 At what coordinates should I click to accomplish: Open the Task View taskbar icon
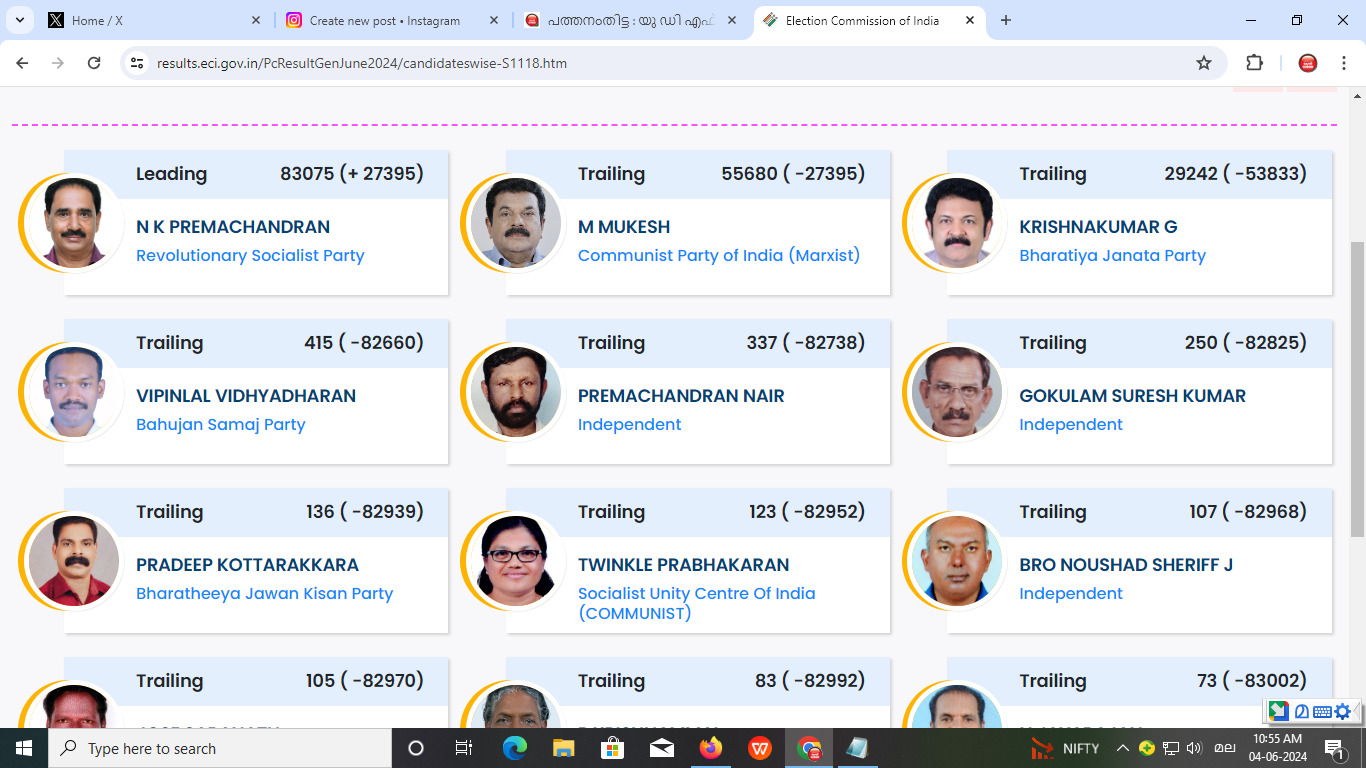464,748
